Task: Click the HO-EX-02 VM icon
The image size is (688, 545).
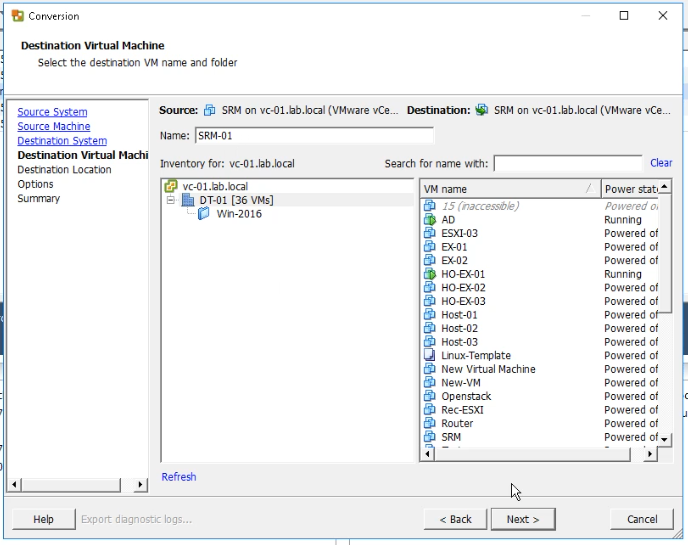Action: click(x=430, y=287)
